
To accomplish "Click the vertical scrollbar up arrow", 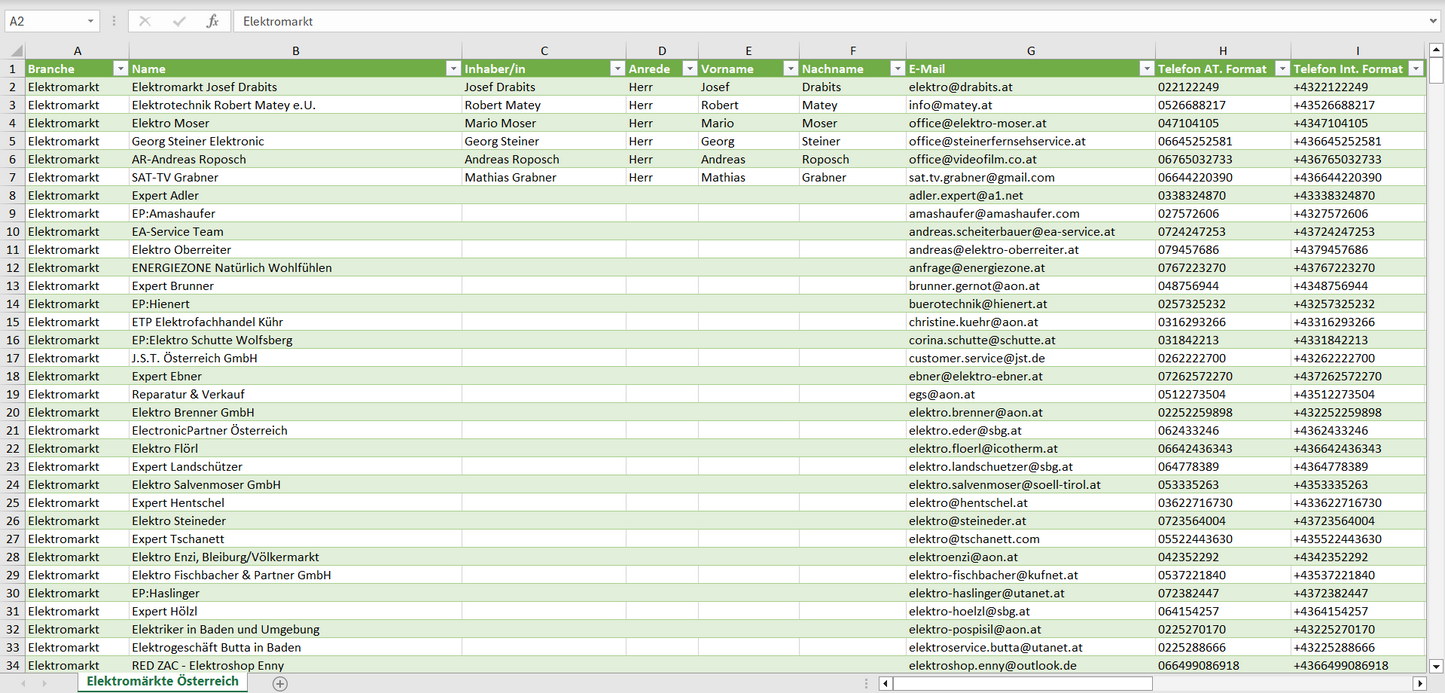I will tap(1436, 50).
